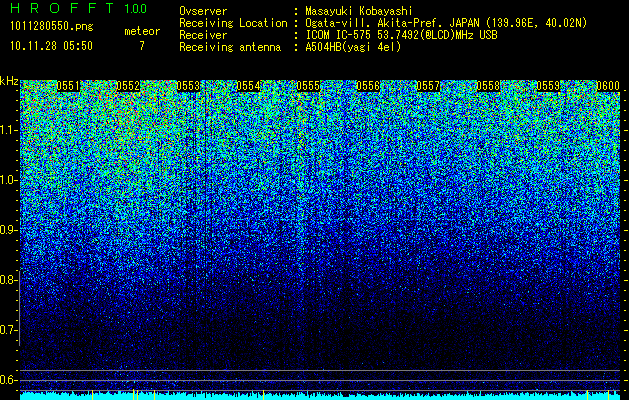Click the 0555 time marker
The image size is (629, 400).
click(x=308, y=86)
